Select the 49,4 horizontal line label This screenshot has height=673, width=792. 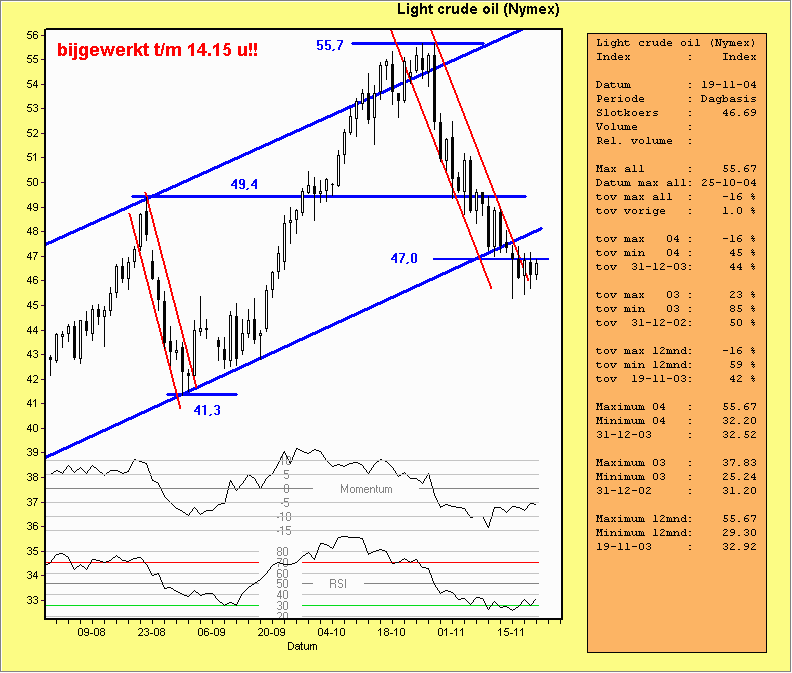(245, 185)
